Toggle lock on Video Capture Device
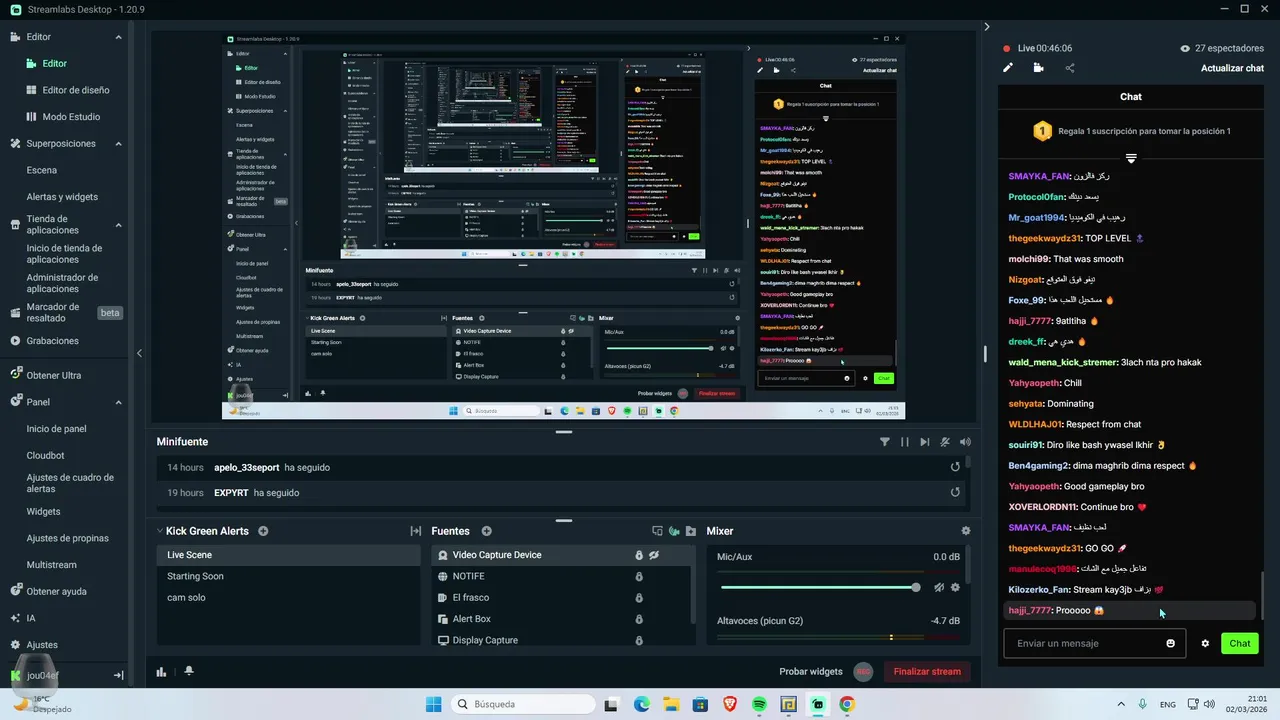The image size is (1280, 720). [x=639, y=555]
